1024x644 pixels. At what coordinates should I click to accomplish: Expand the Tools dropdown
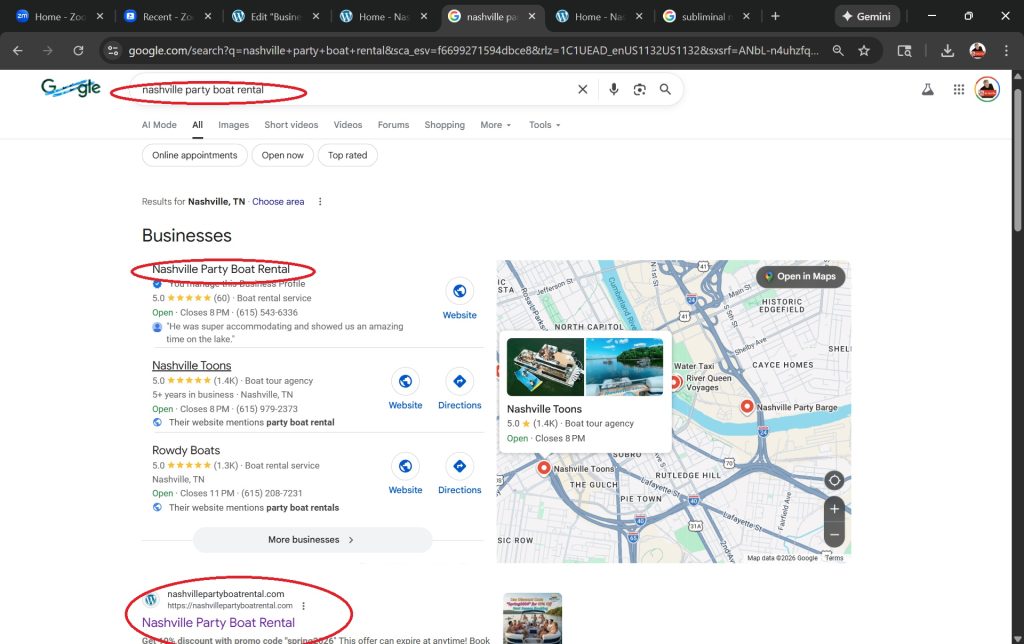tap(544, 125)
